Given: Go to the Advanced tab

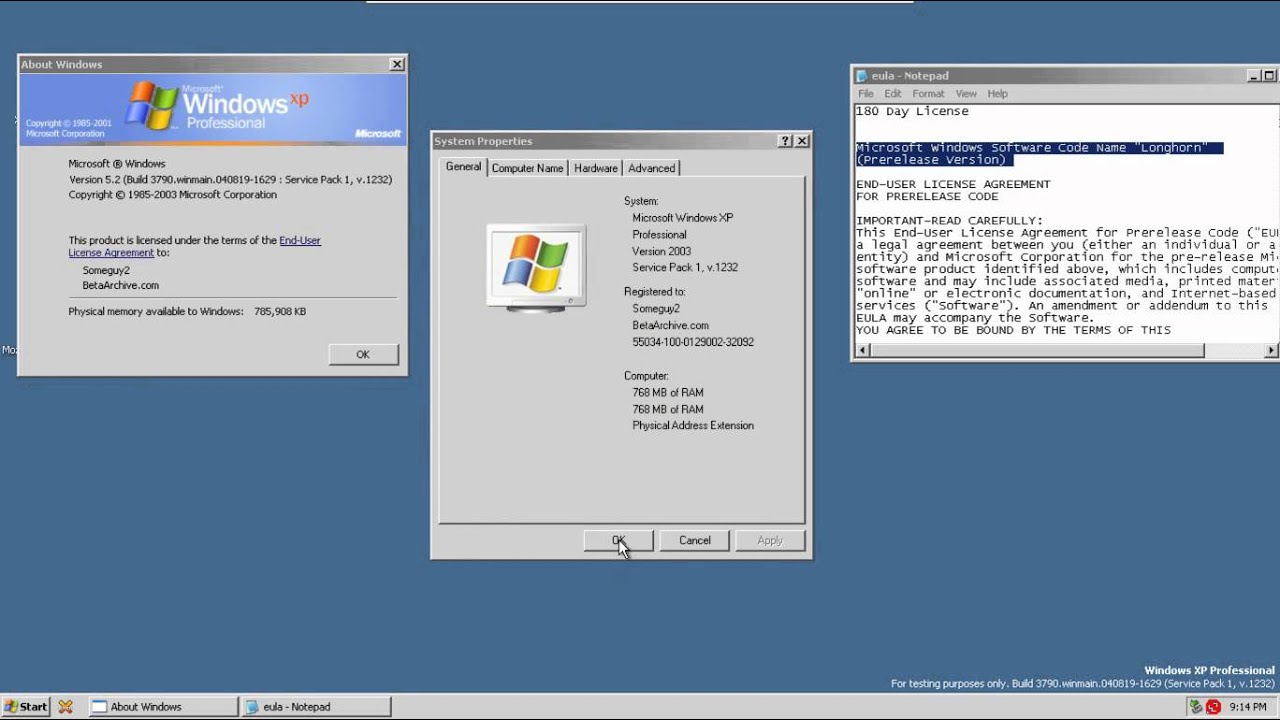Looking at the screenshot, I should click(651, 168).
